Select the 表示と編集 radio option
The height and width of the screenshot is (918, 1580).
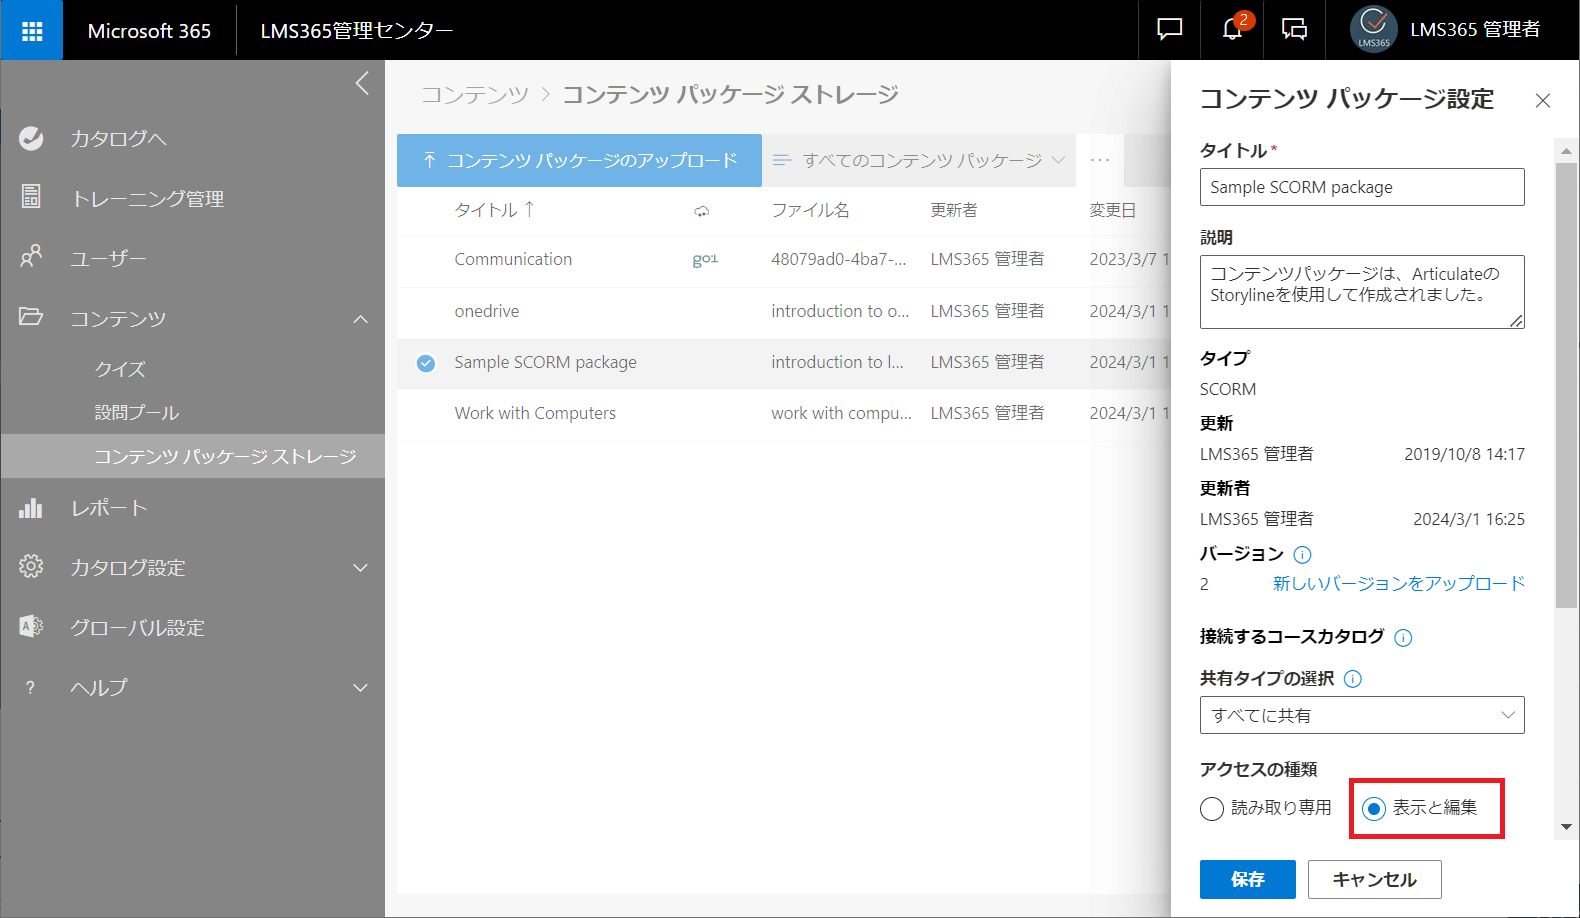point(1374,808)
